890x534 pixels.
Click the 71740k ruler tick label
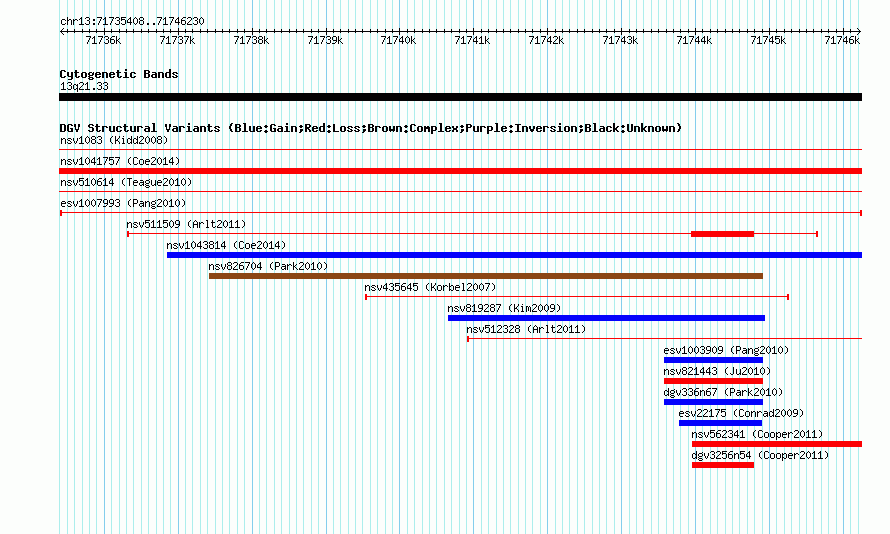398,40
